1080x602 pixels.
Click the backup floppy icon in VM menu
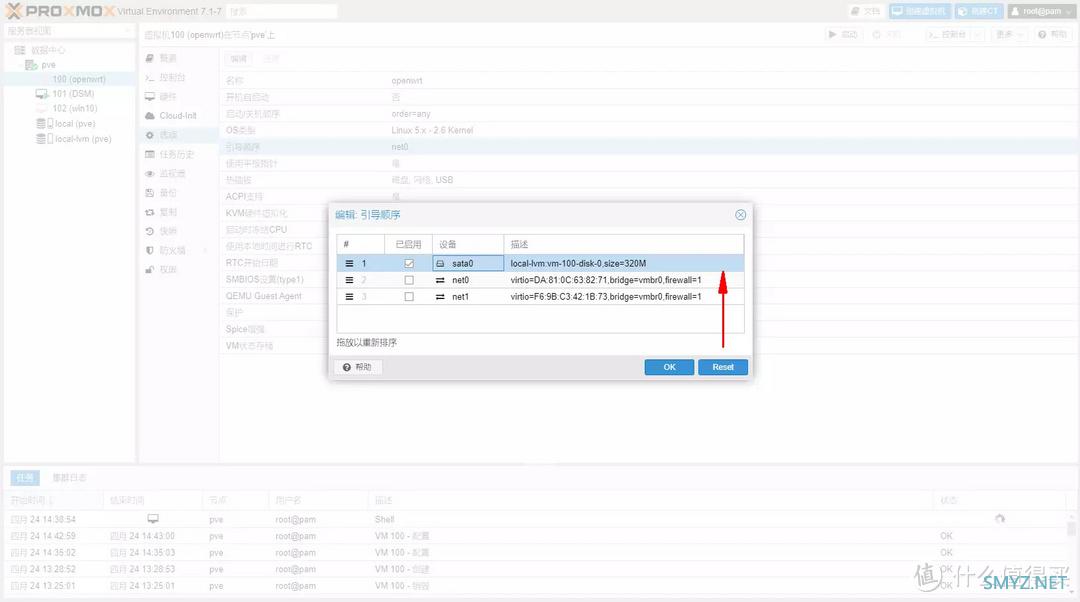coord(149,193)
